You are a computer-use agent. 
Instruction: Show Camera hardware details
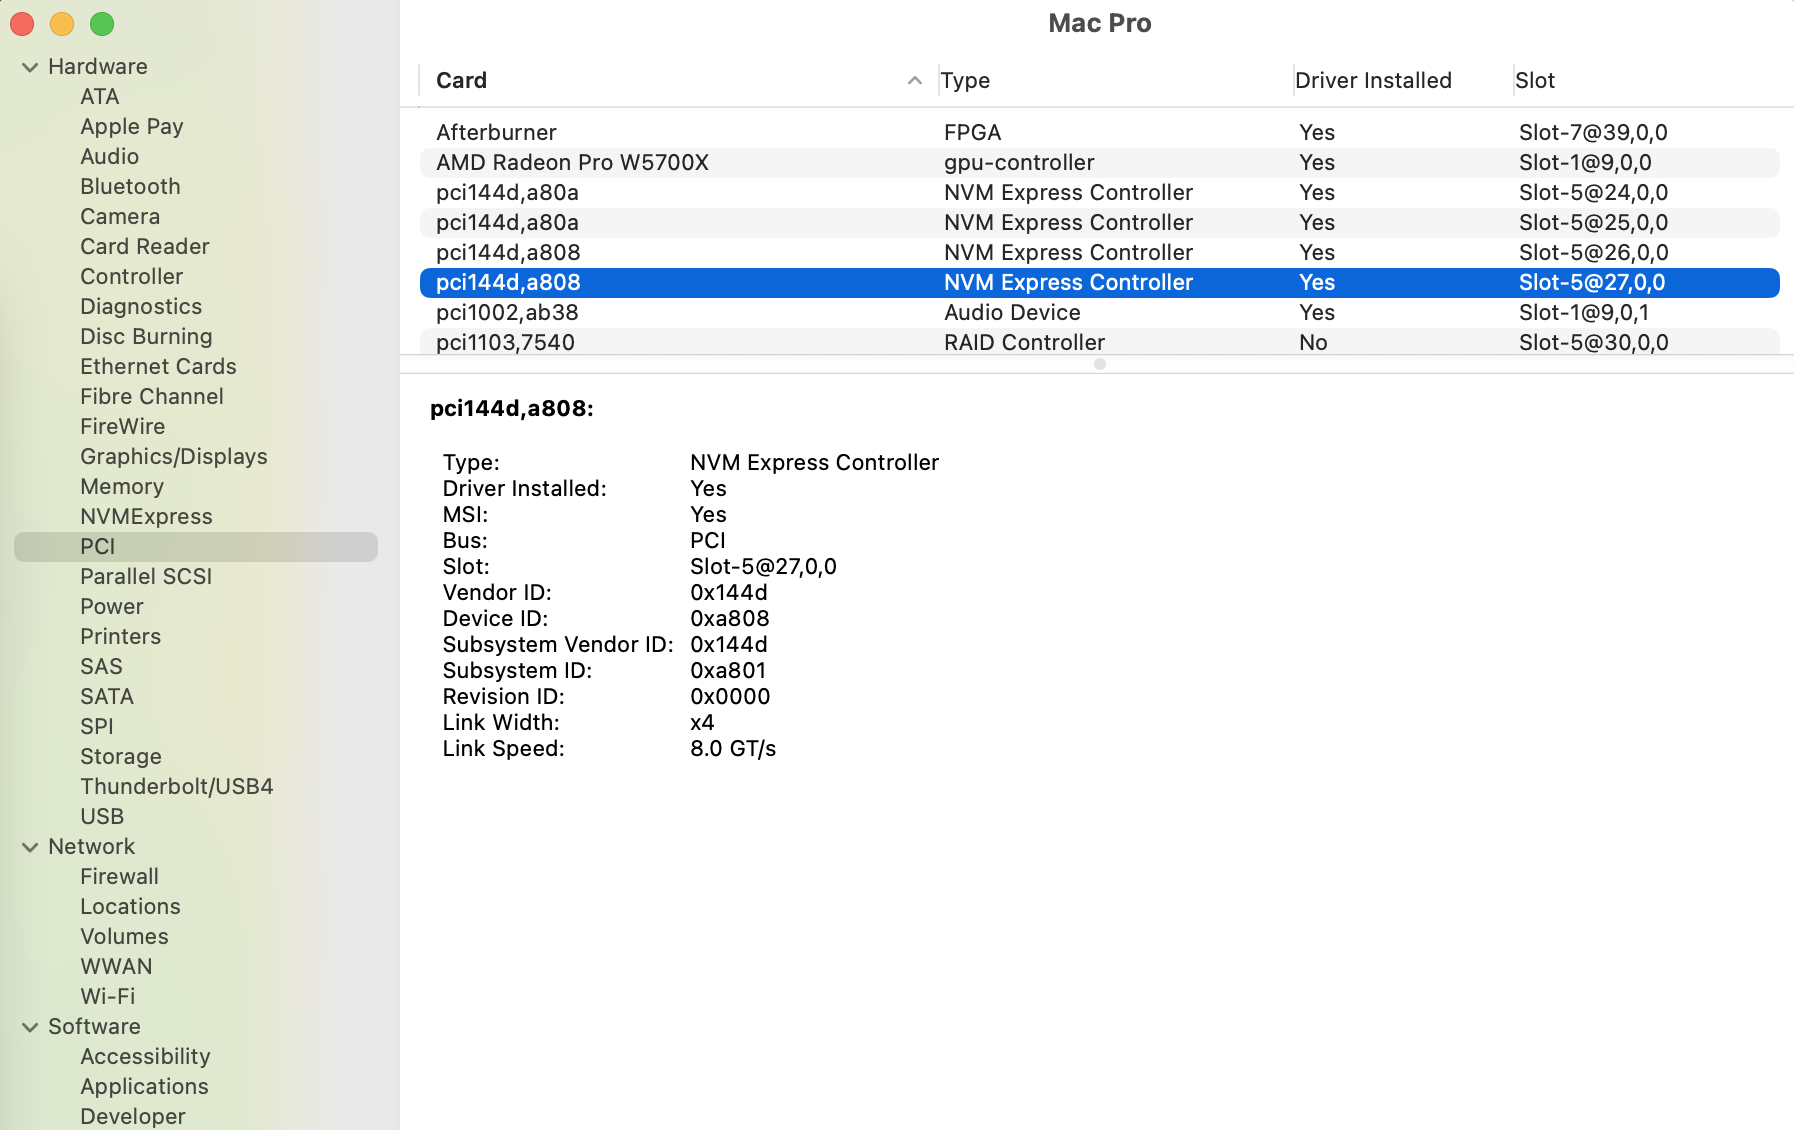(120, 217)
